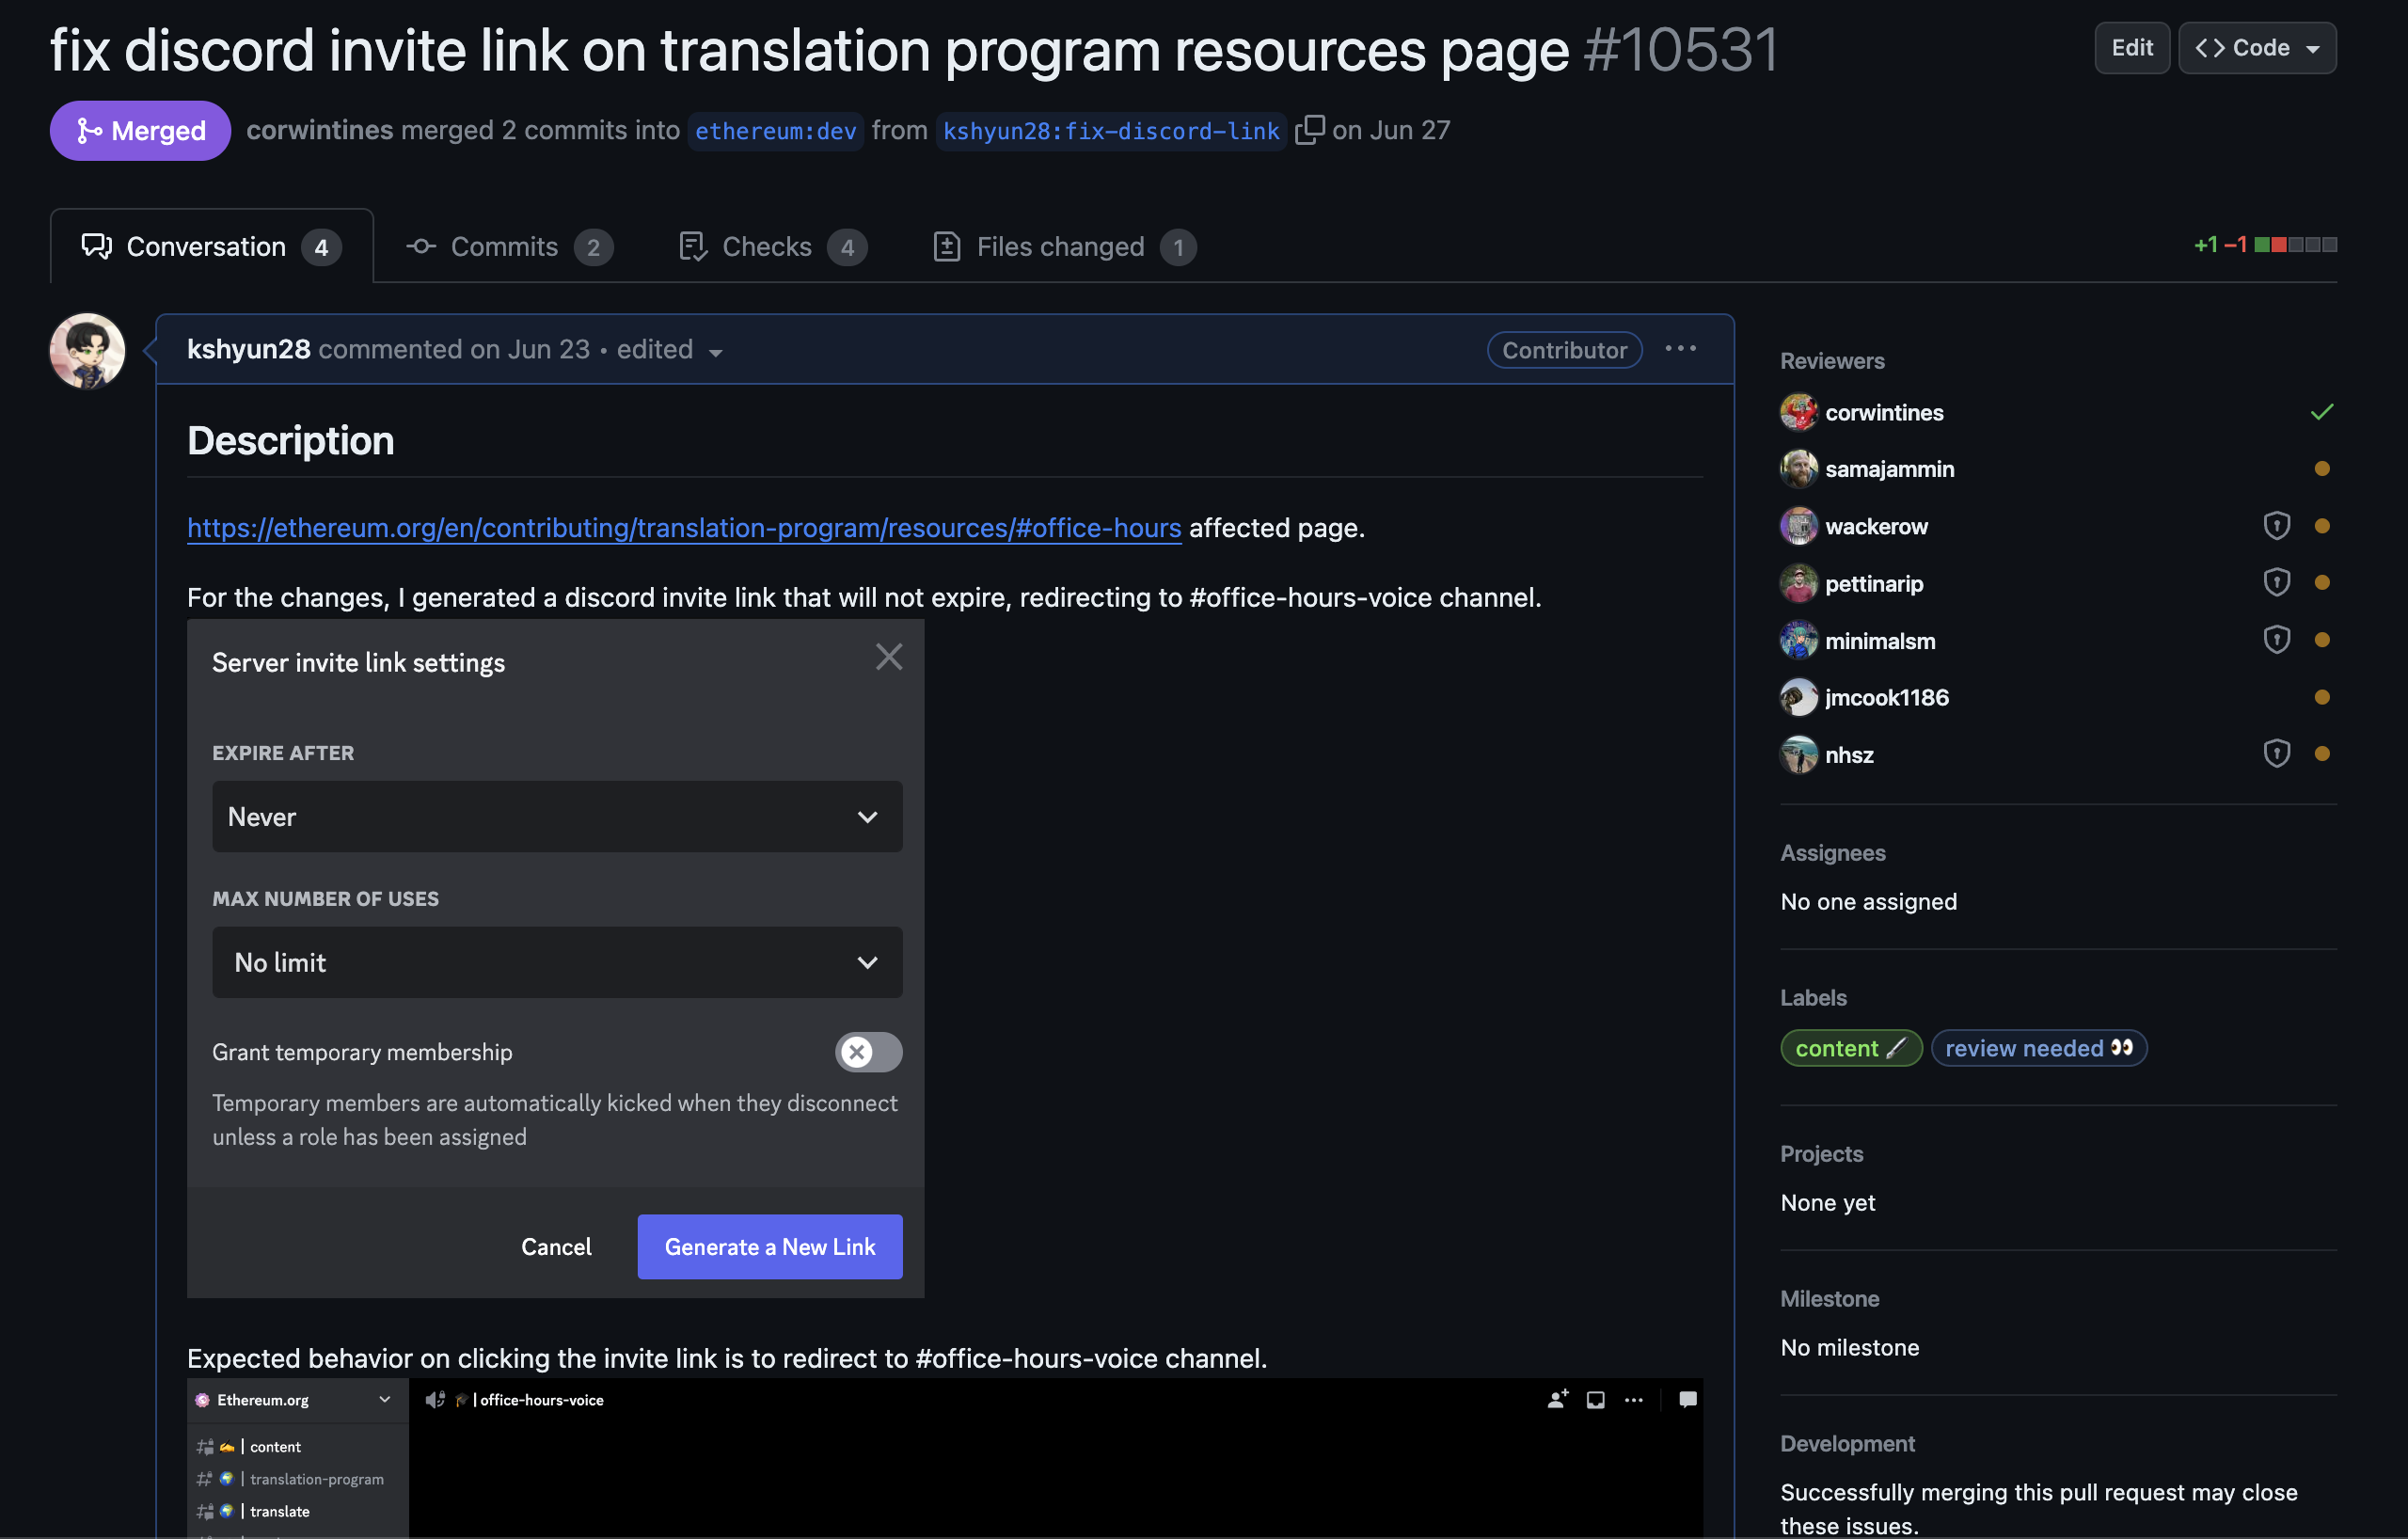The width and height of the screenshot is (2408, 1539).
Task: Open more options in the Discord voice header
Action: pyautogui.click(x=1634, y=1400)
